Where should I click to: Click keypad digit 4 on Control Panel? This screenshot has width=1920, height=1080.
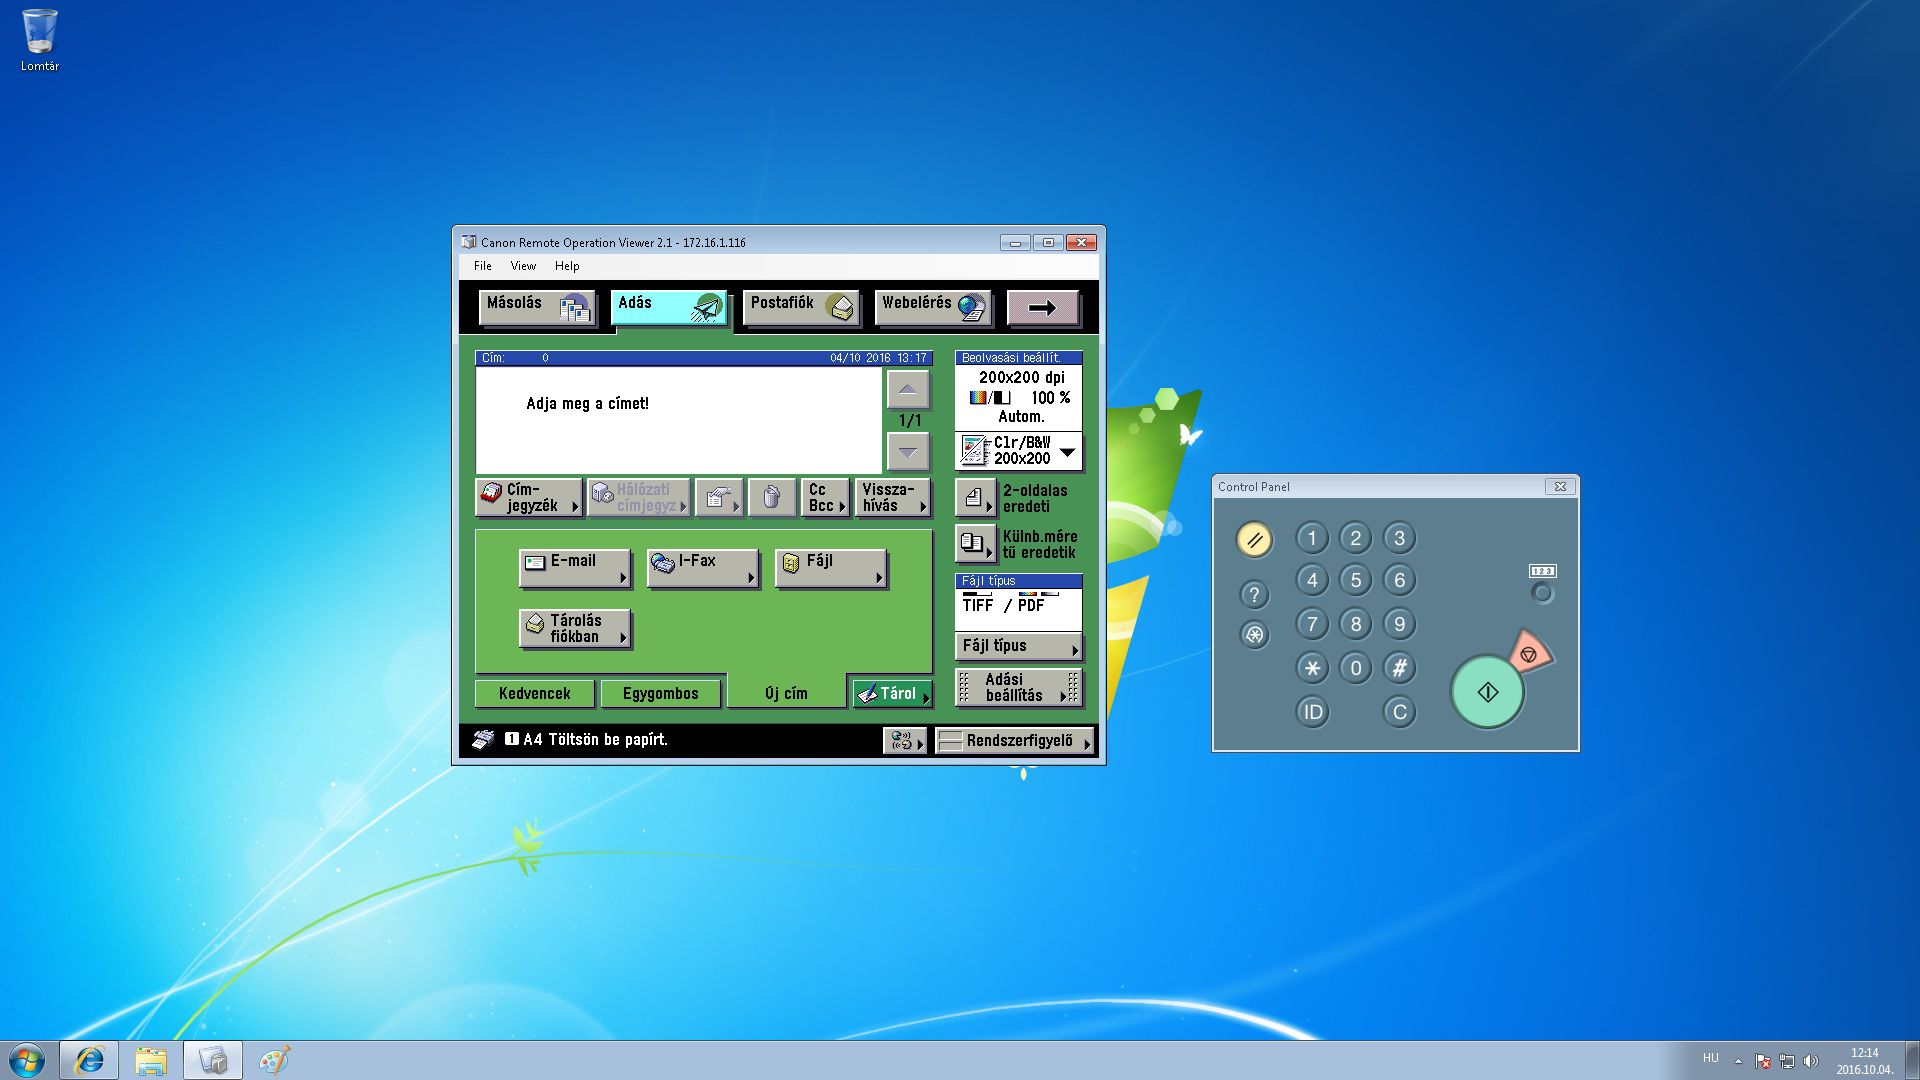click(1312, 580)
